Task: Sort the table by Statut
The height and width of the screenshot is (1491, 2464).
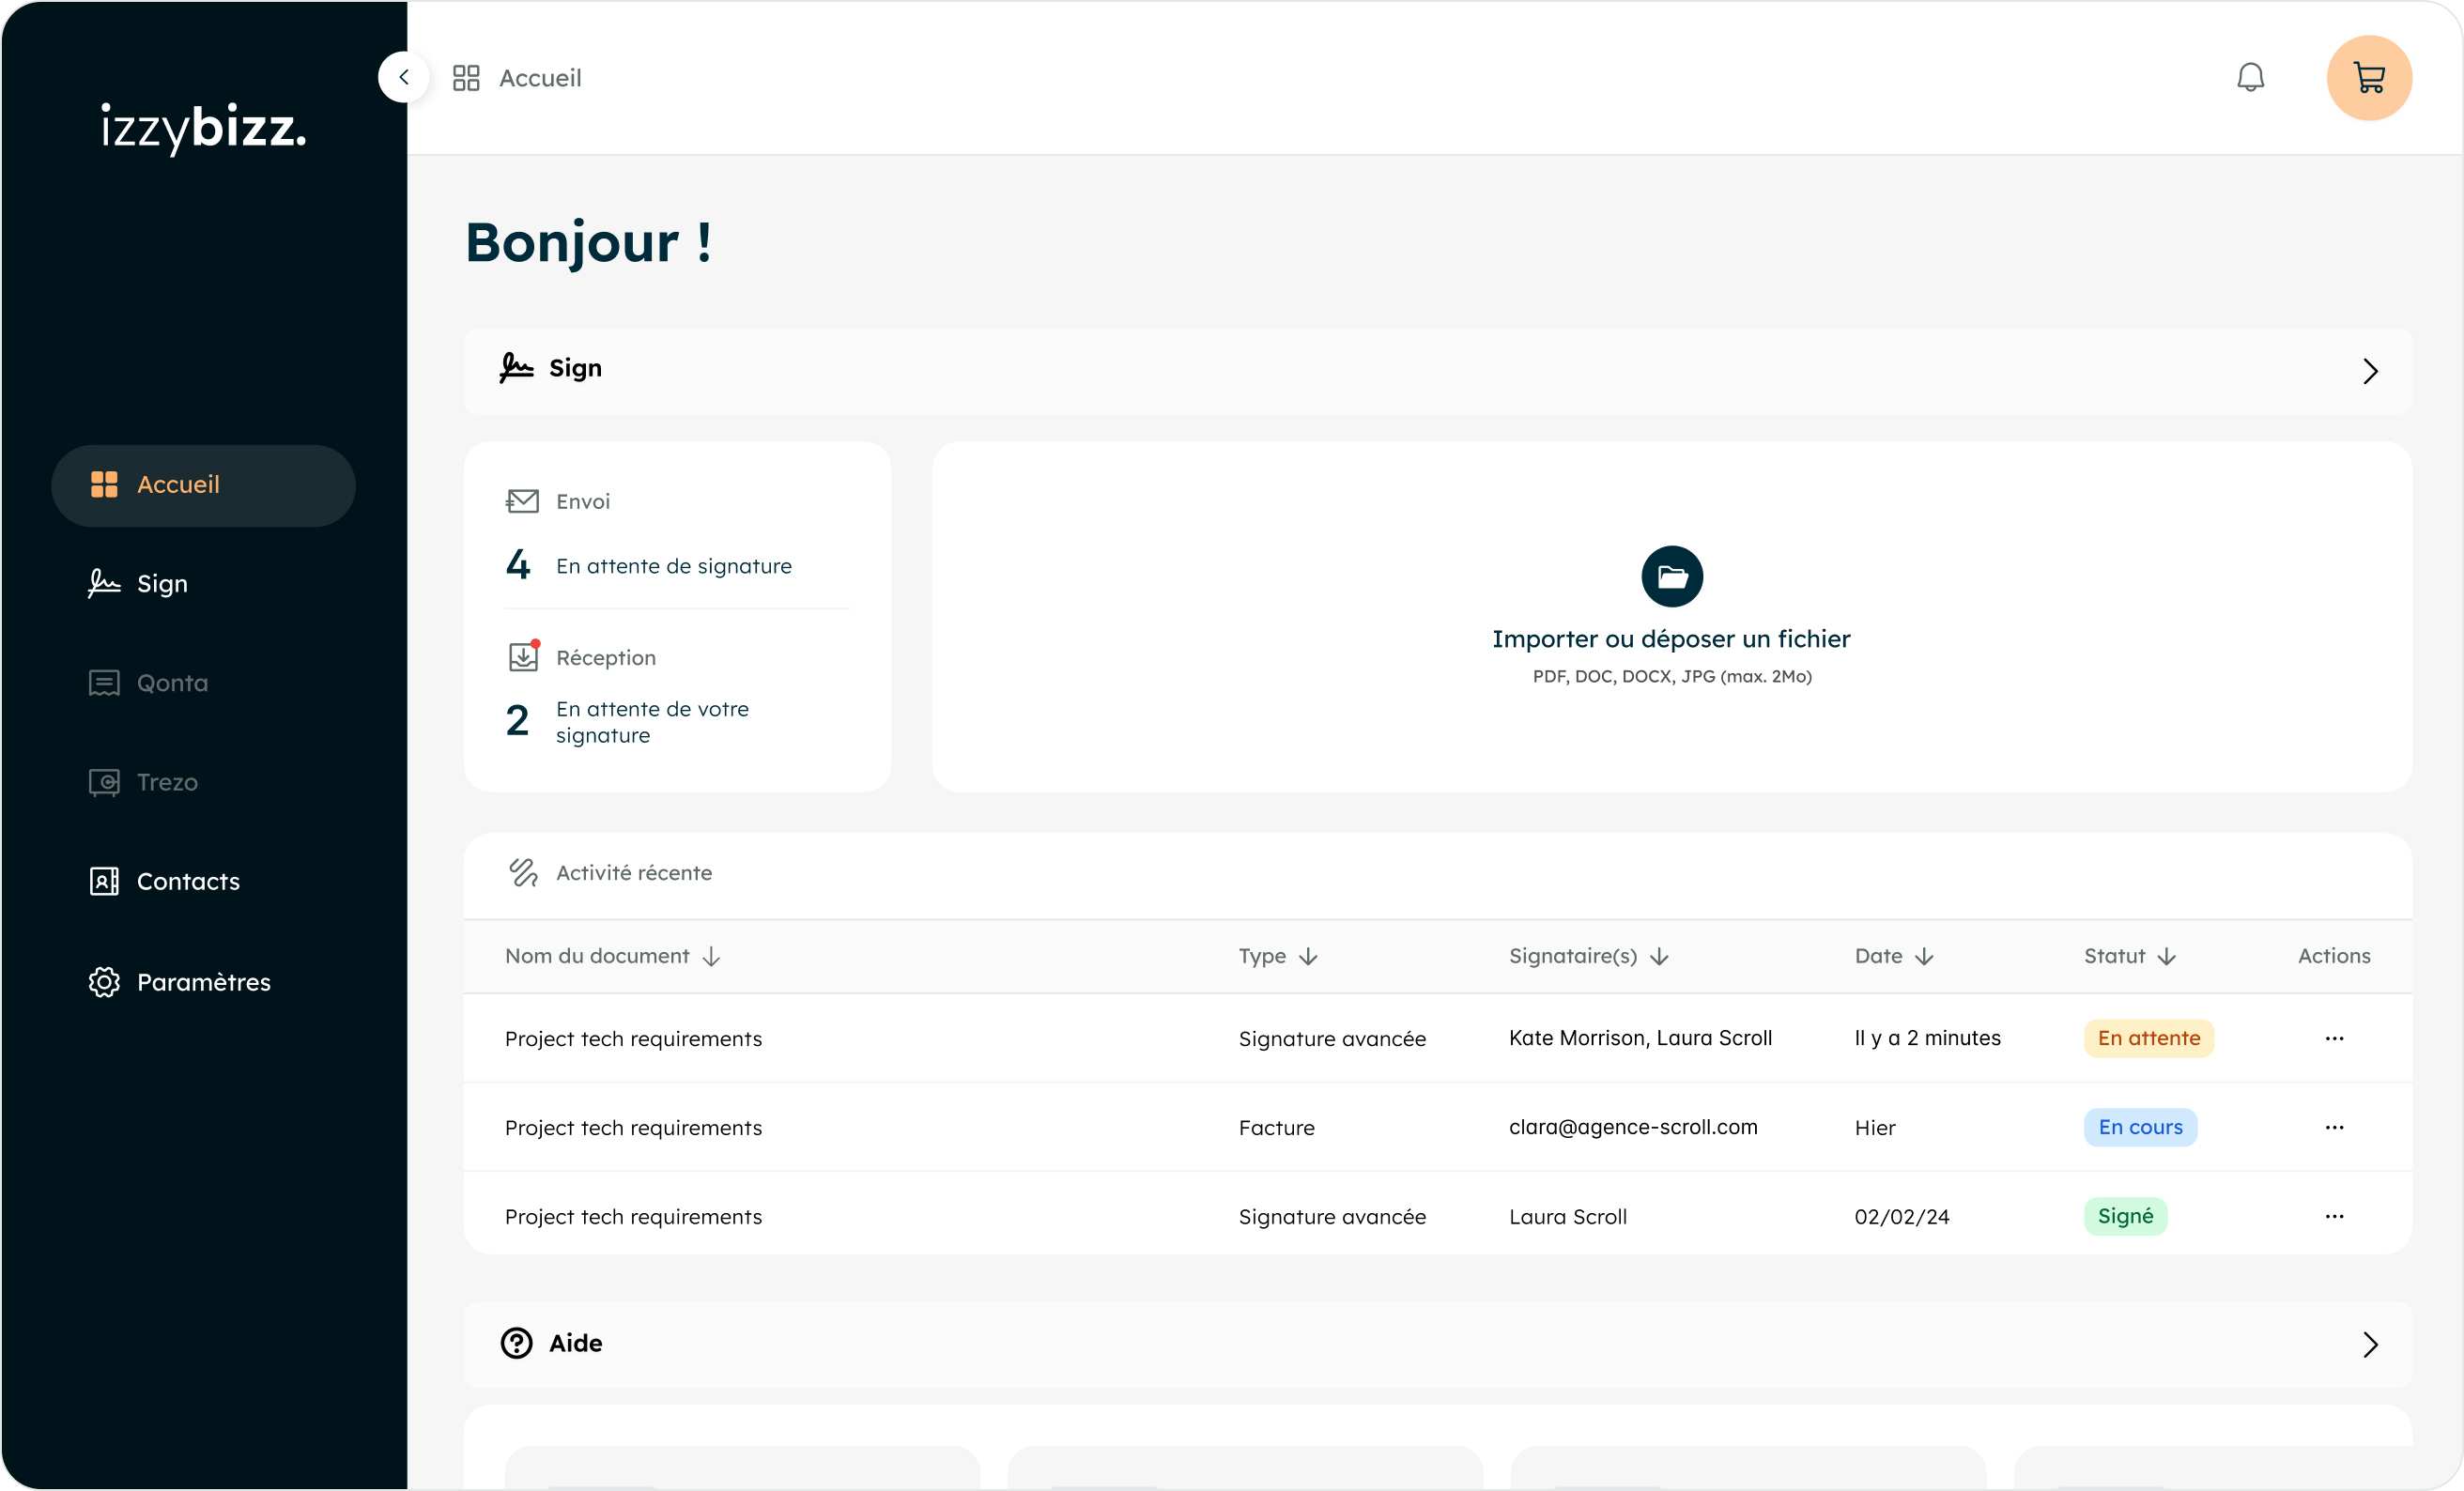Action: (2130, 956)
